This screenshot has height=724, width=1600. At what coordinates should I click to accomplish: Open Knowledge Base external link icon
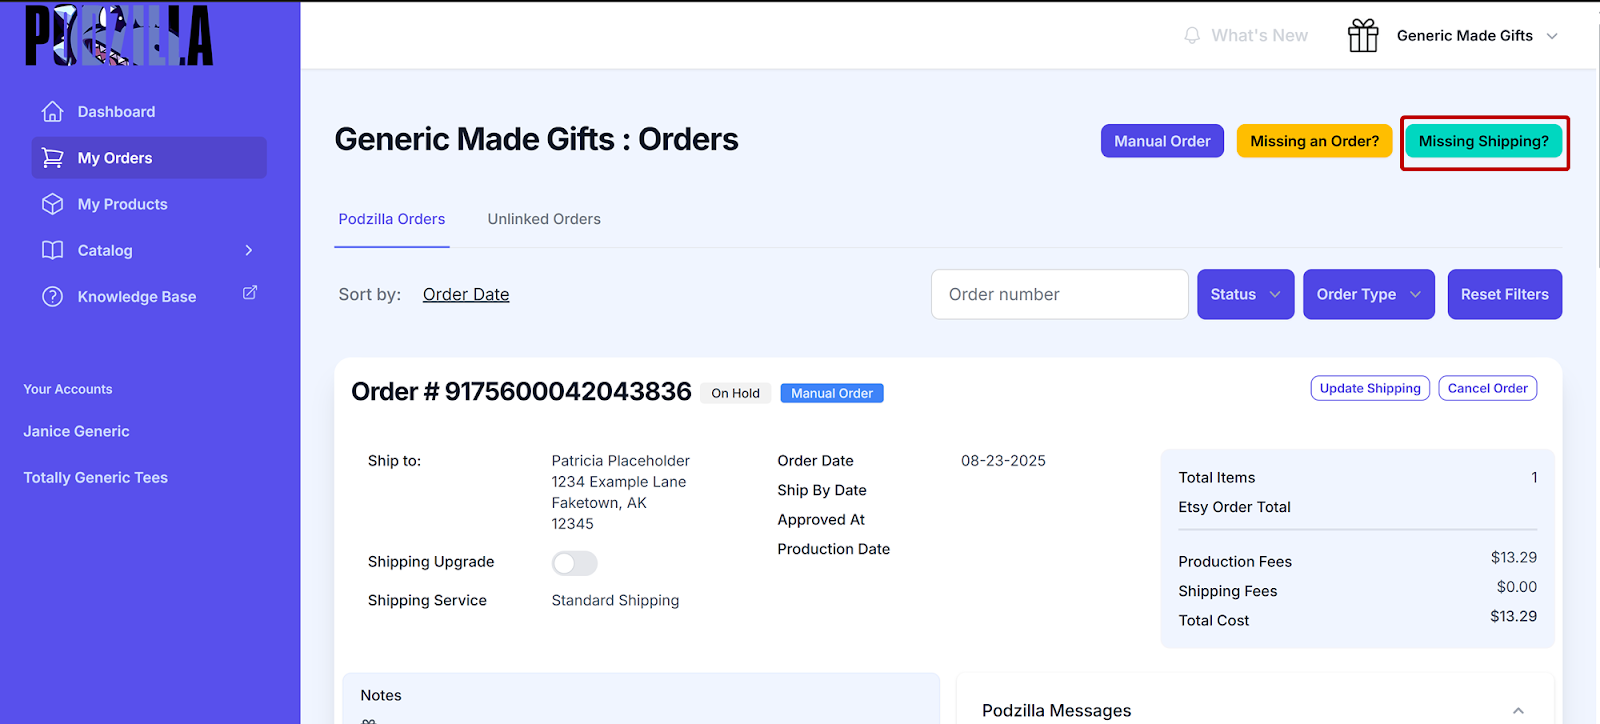(250, 292)
